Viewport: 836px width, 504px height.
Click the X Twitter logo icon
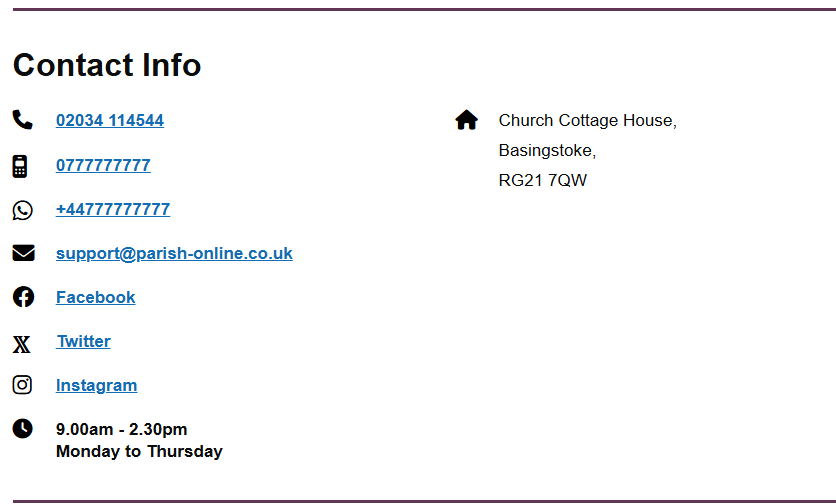click(x=21, y=345)
